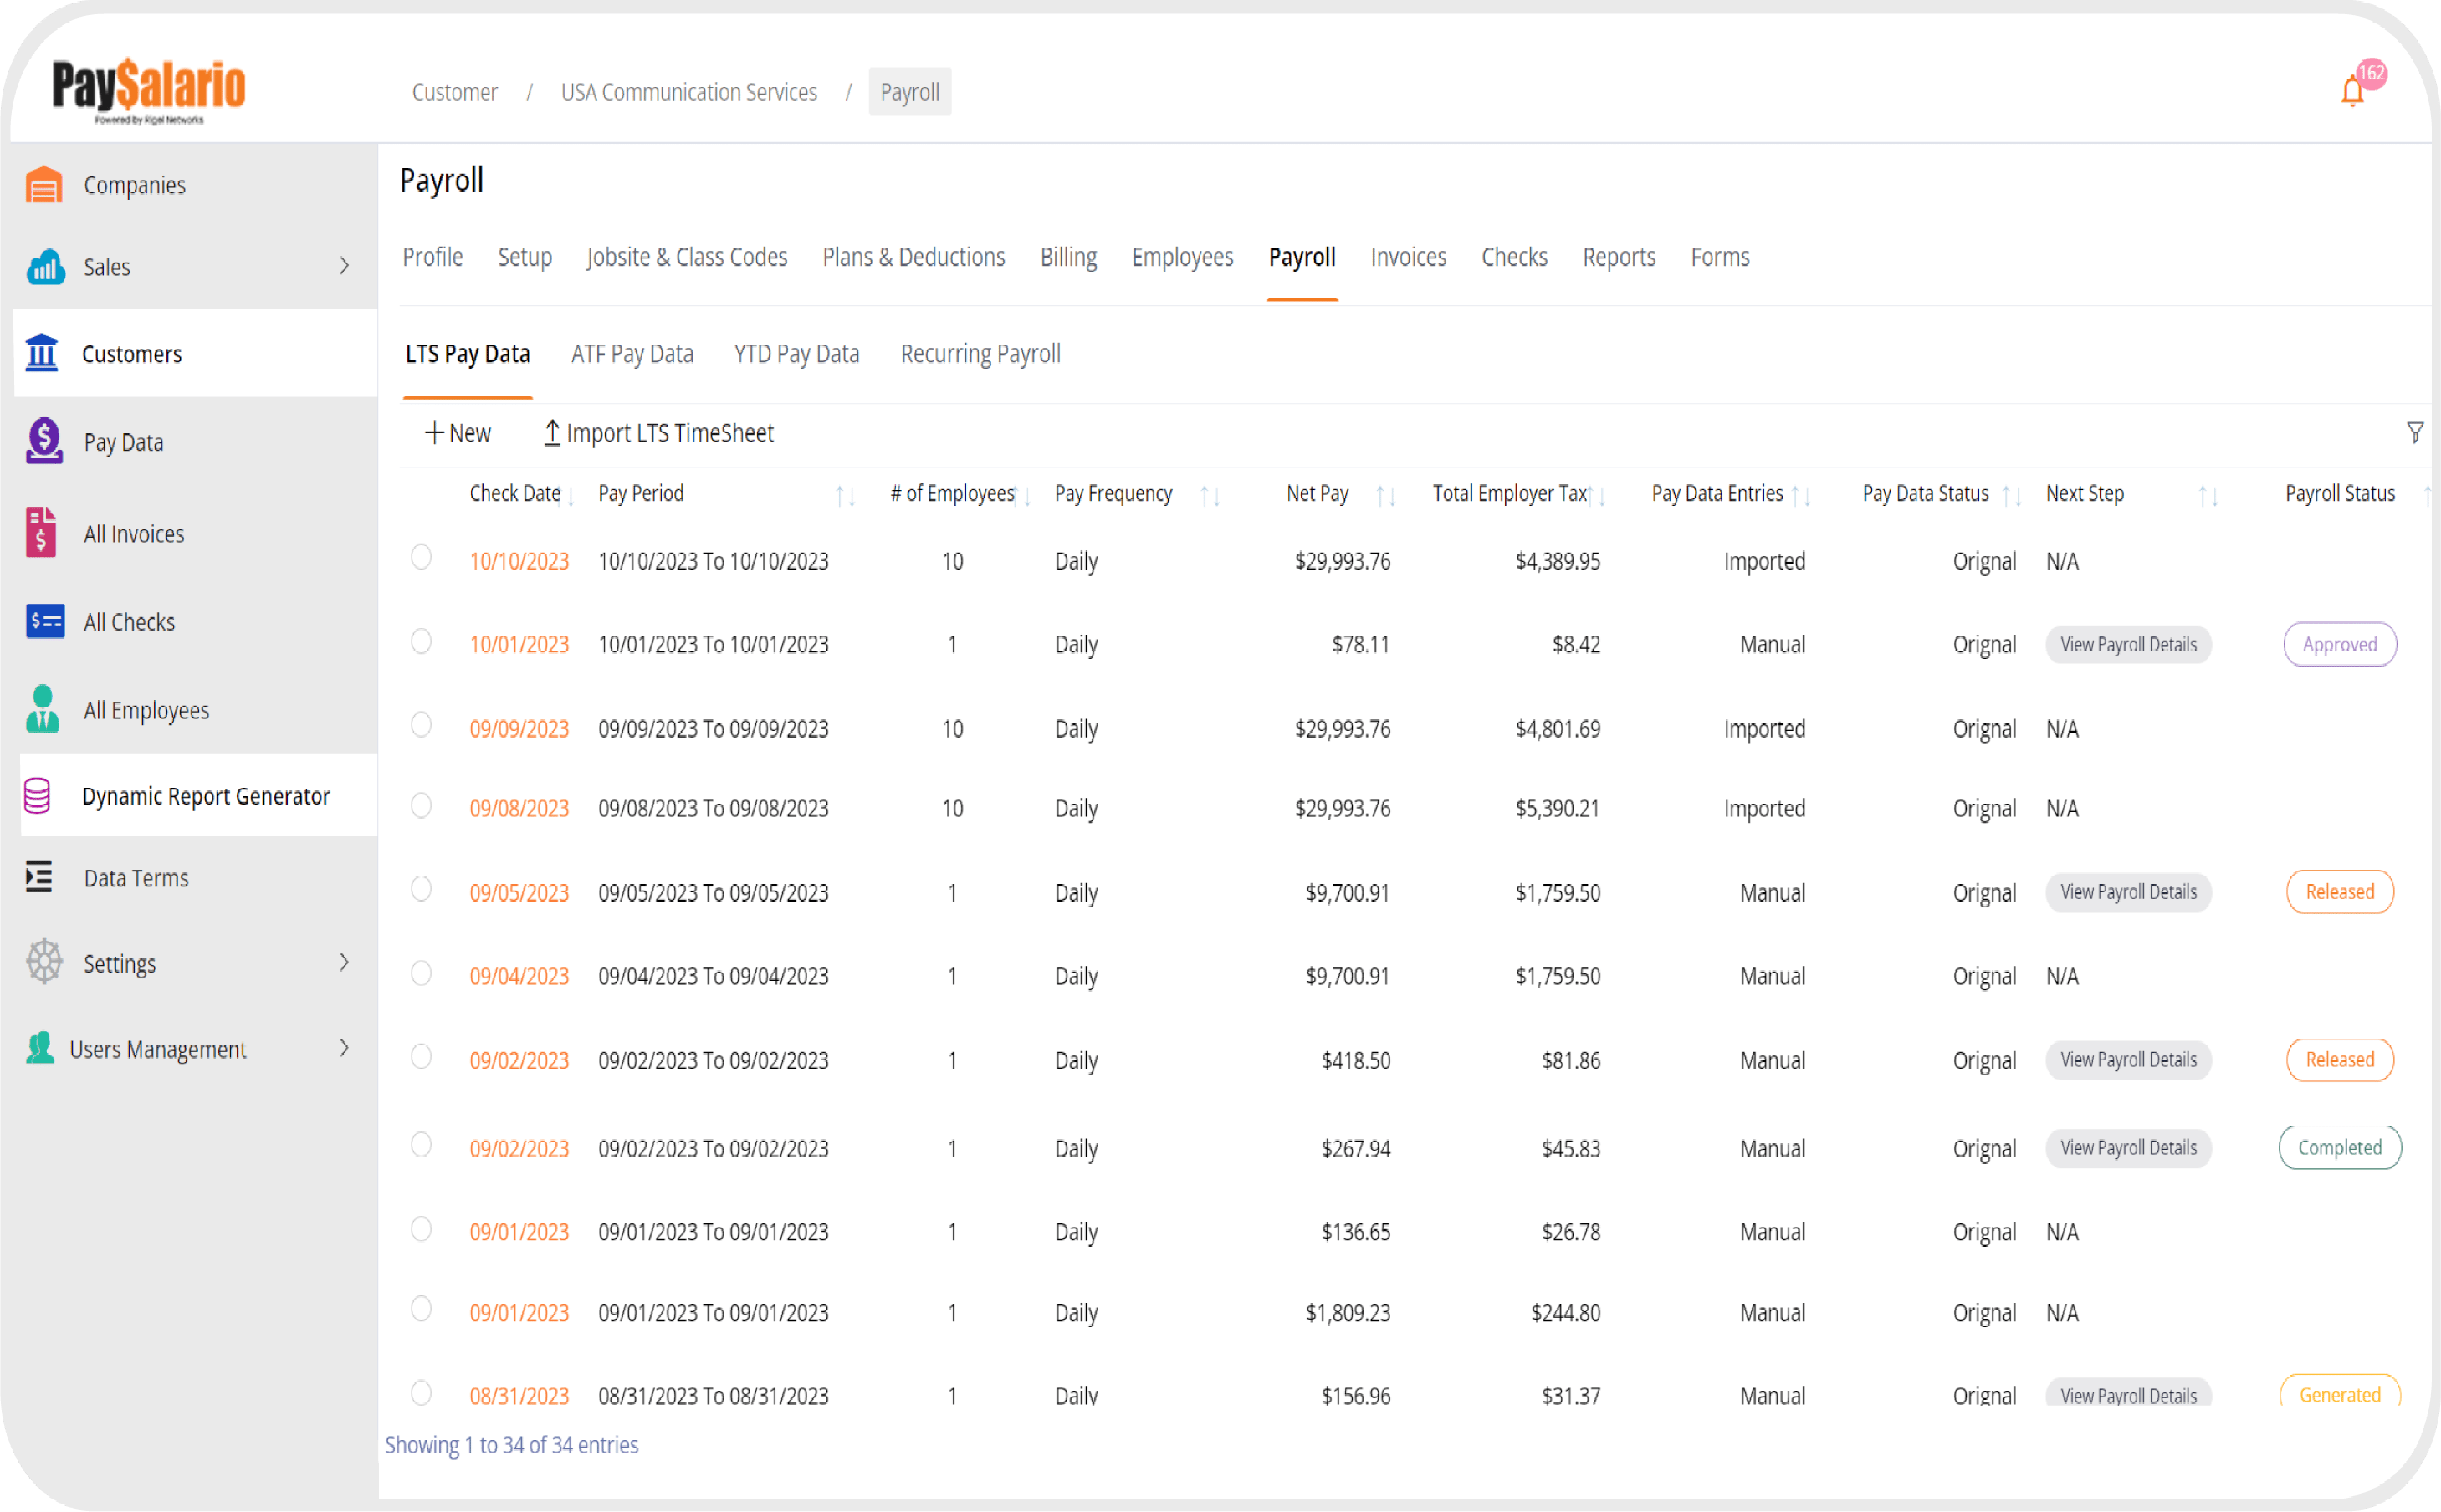Open the Employees tab
The image size is (2441, 1512).
(x=1182, y=257)
